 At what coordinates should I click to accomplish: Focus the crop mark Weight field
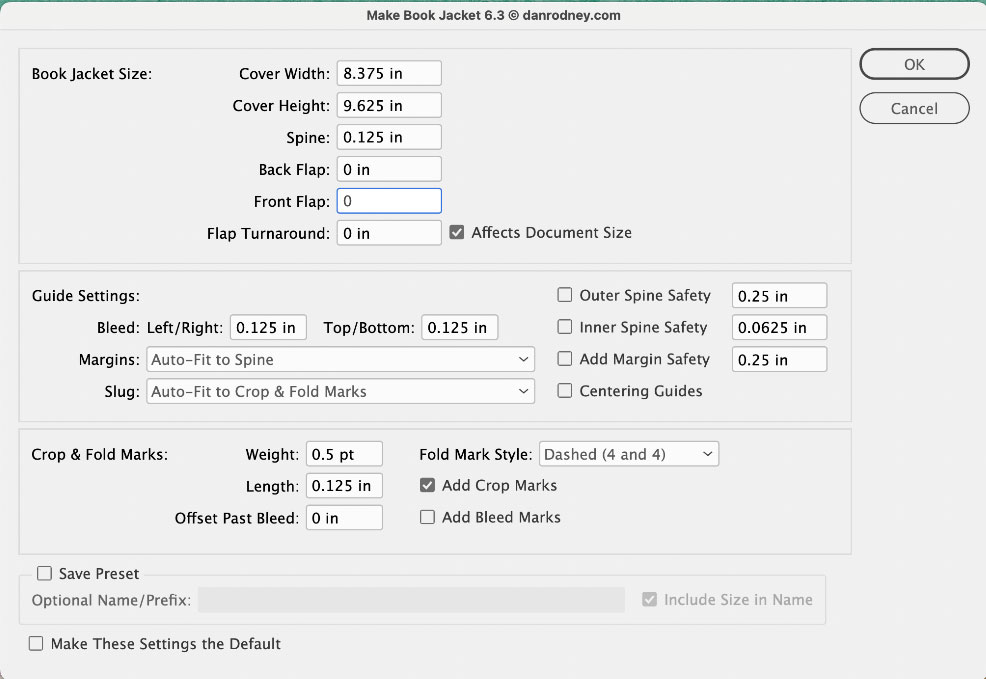pos(344,454)
